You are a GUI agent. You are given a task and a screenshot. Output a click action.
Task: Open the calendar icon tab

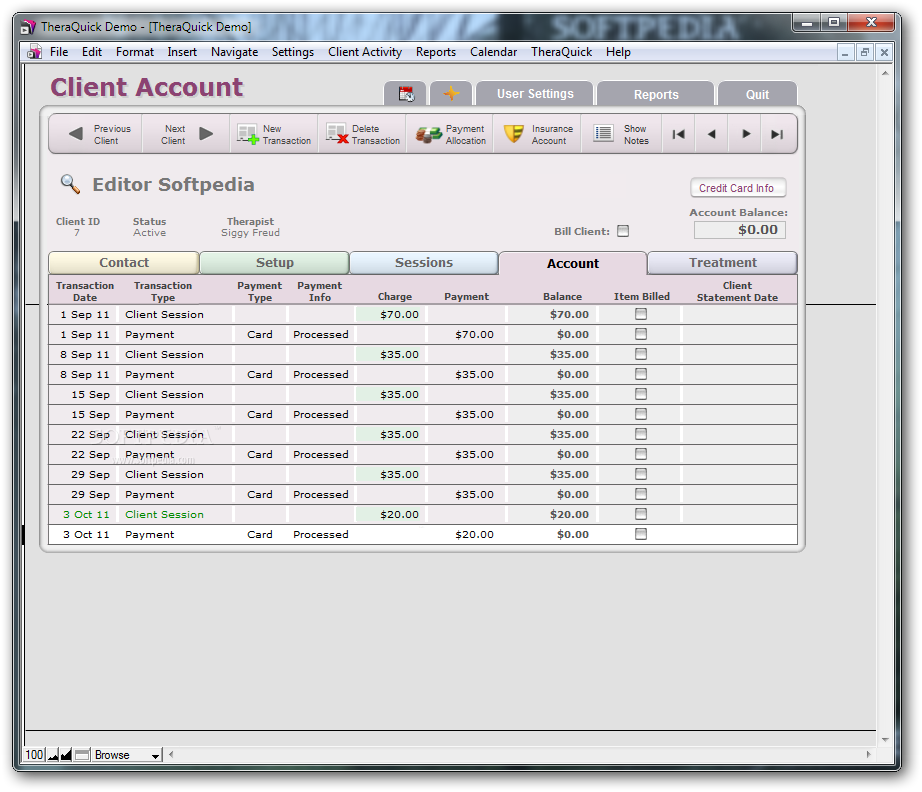[406, 93]
